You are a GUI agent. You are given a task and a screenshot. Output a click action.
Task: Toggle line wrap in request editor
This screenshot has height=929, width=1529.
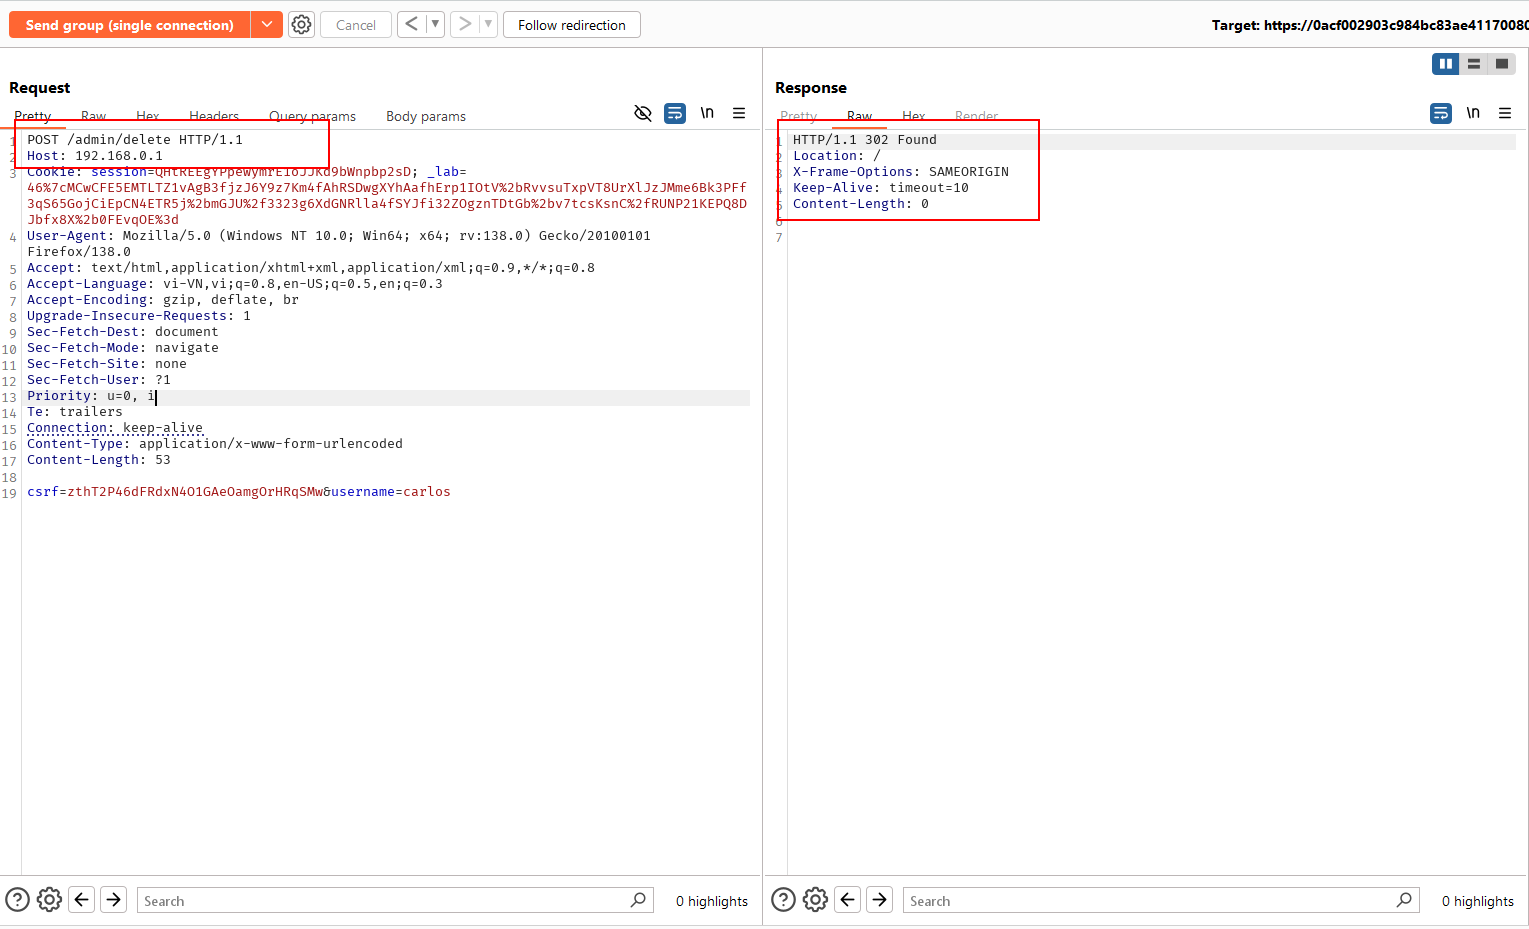pyautogui.click(x=675, y=113)
